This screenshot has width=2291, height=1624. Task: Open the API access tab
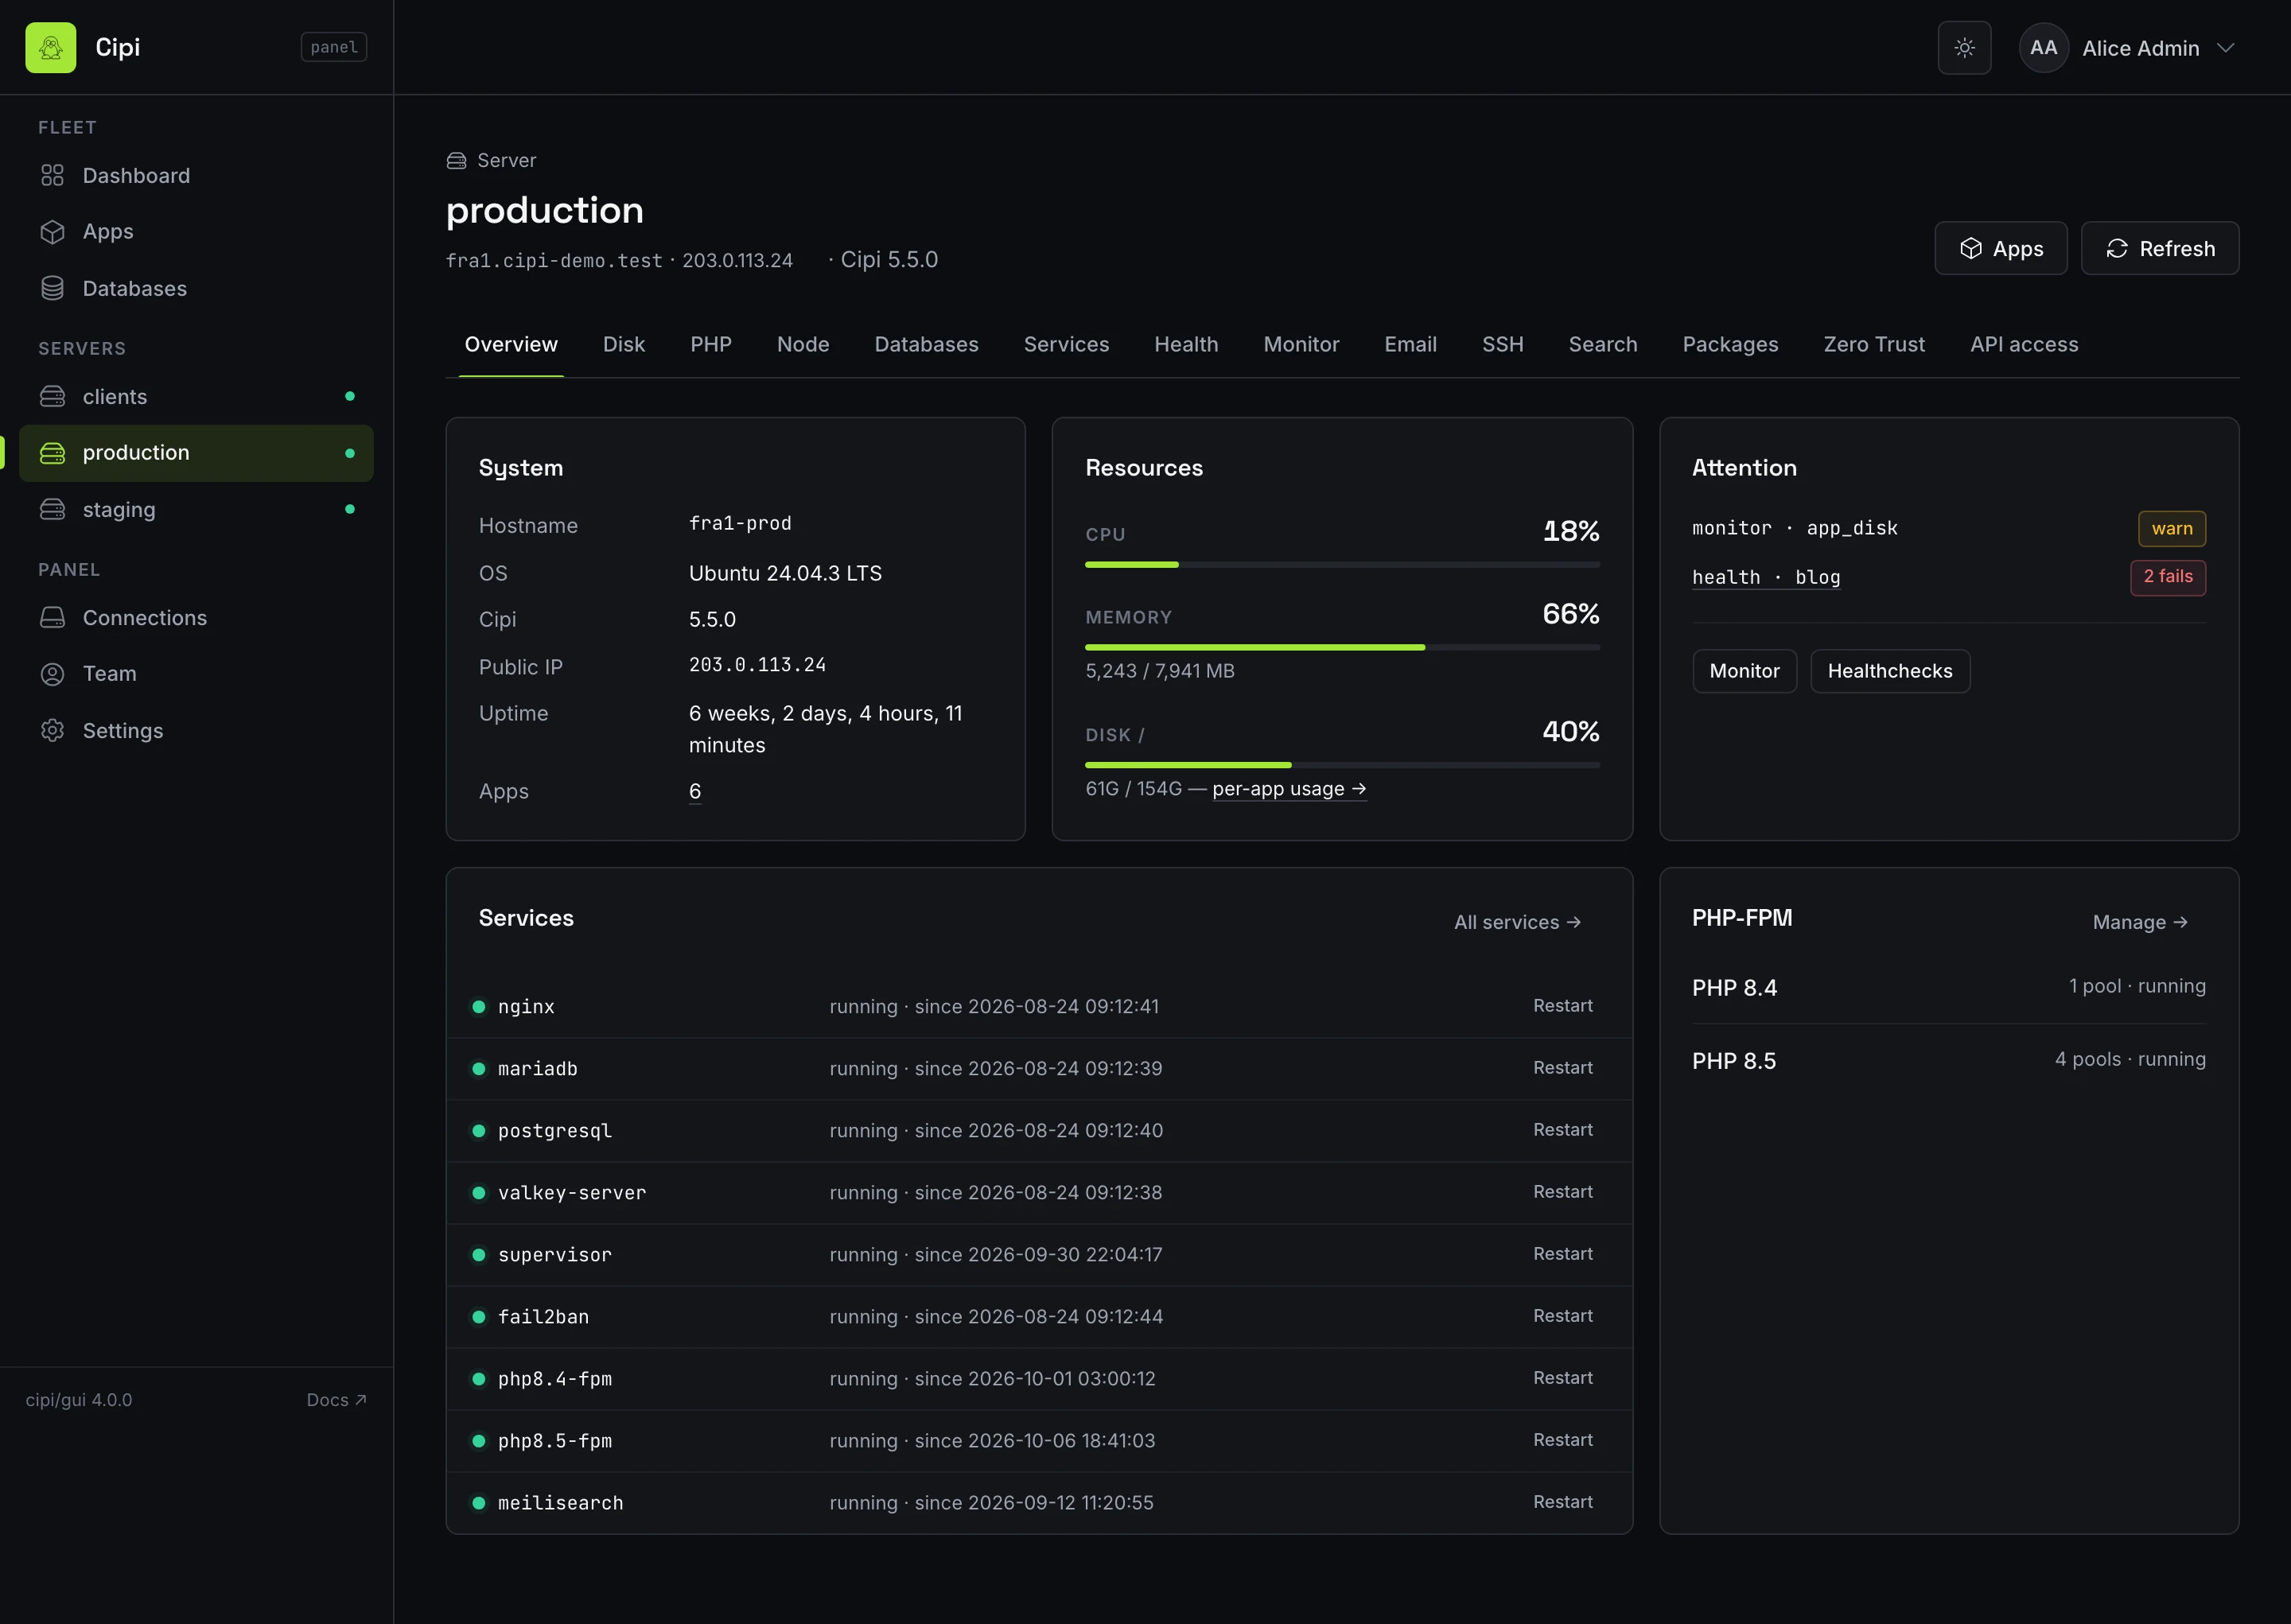[2024, 345]
